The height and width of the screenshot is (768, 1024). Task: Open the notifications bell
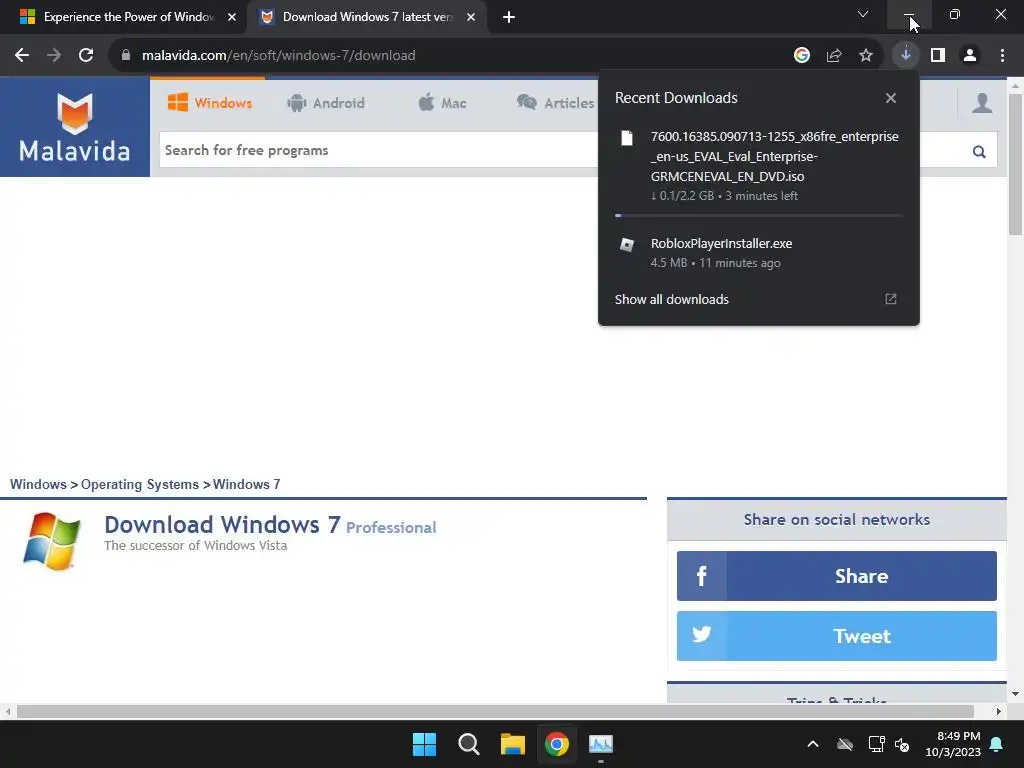[x=997, y=744]
